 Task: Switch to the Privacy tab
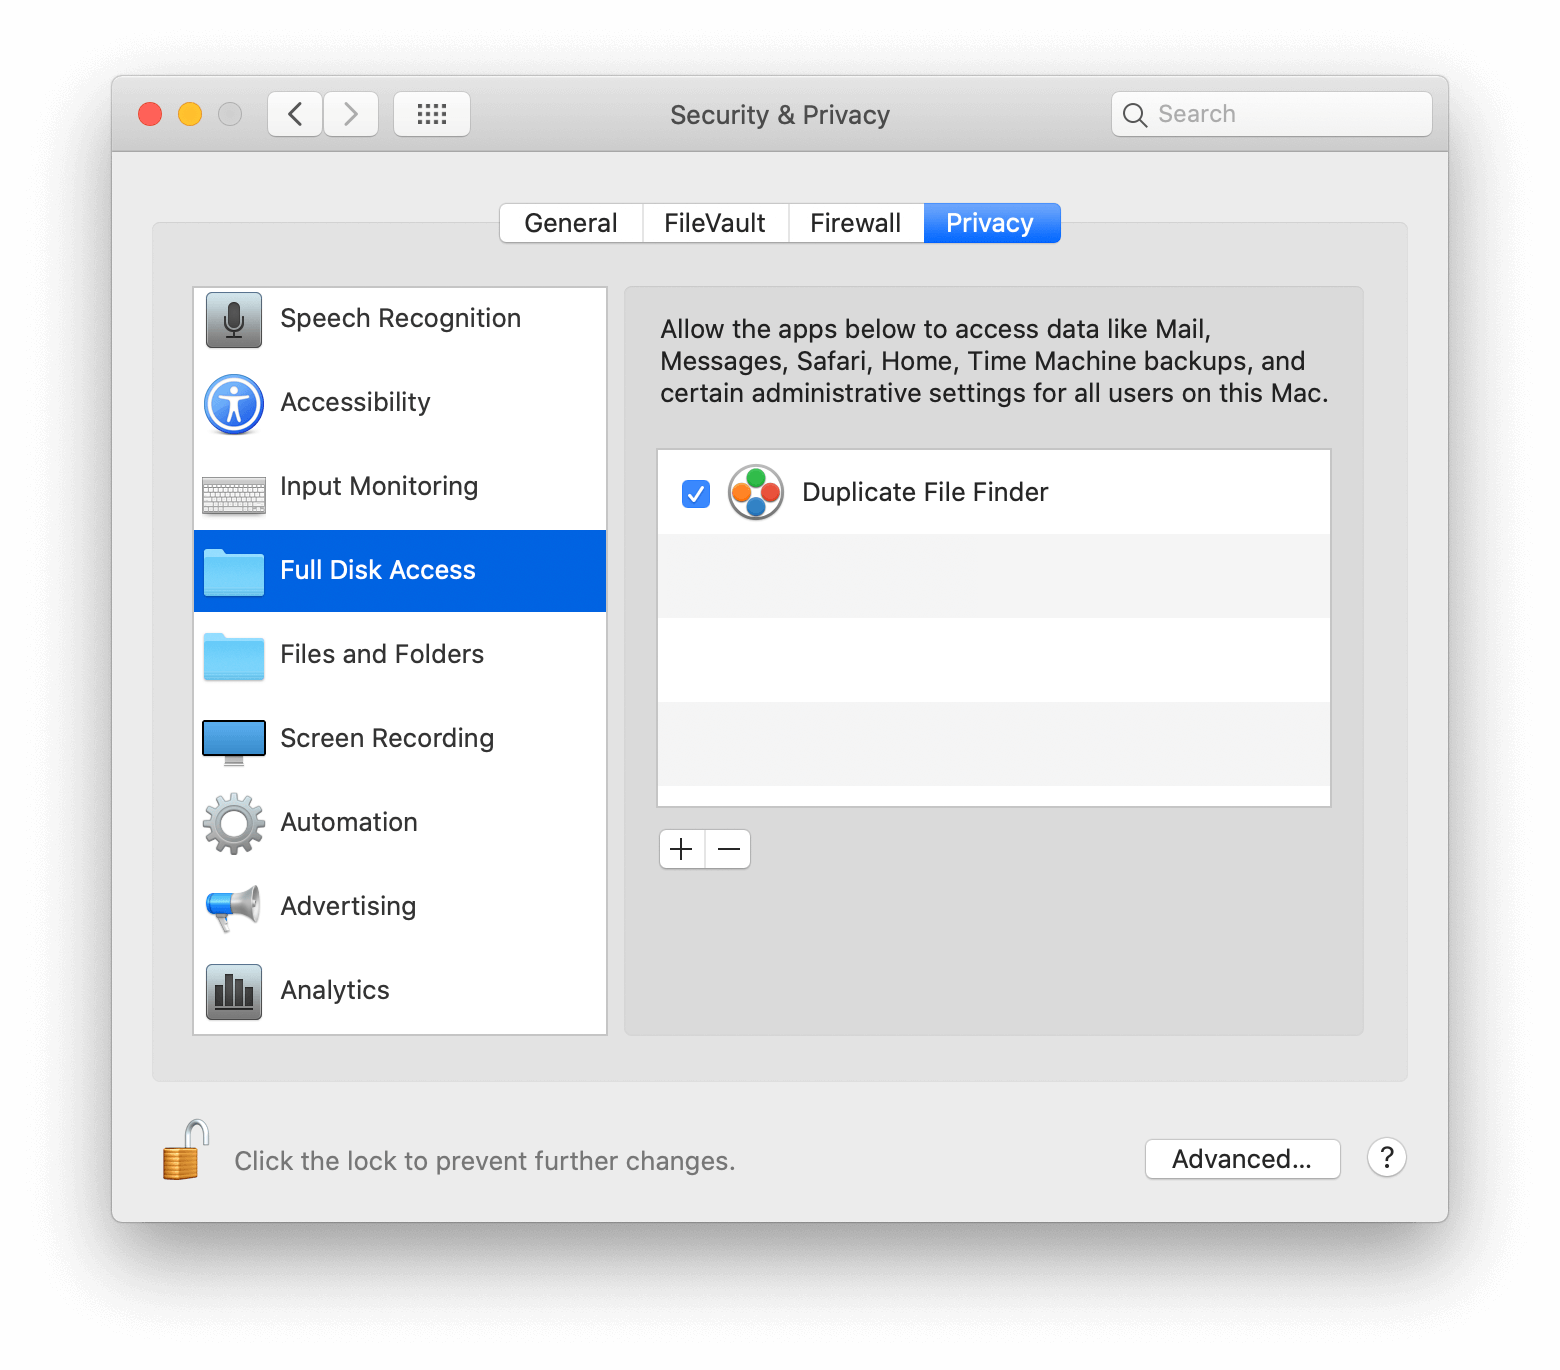[991, 222]
